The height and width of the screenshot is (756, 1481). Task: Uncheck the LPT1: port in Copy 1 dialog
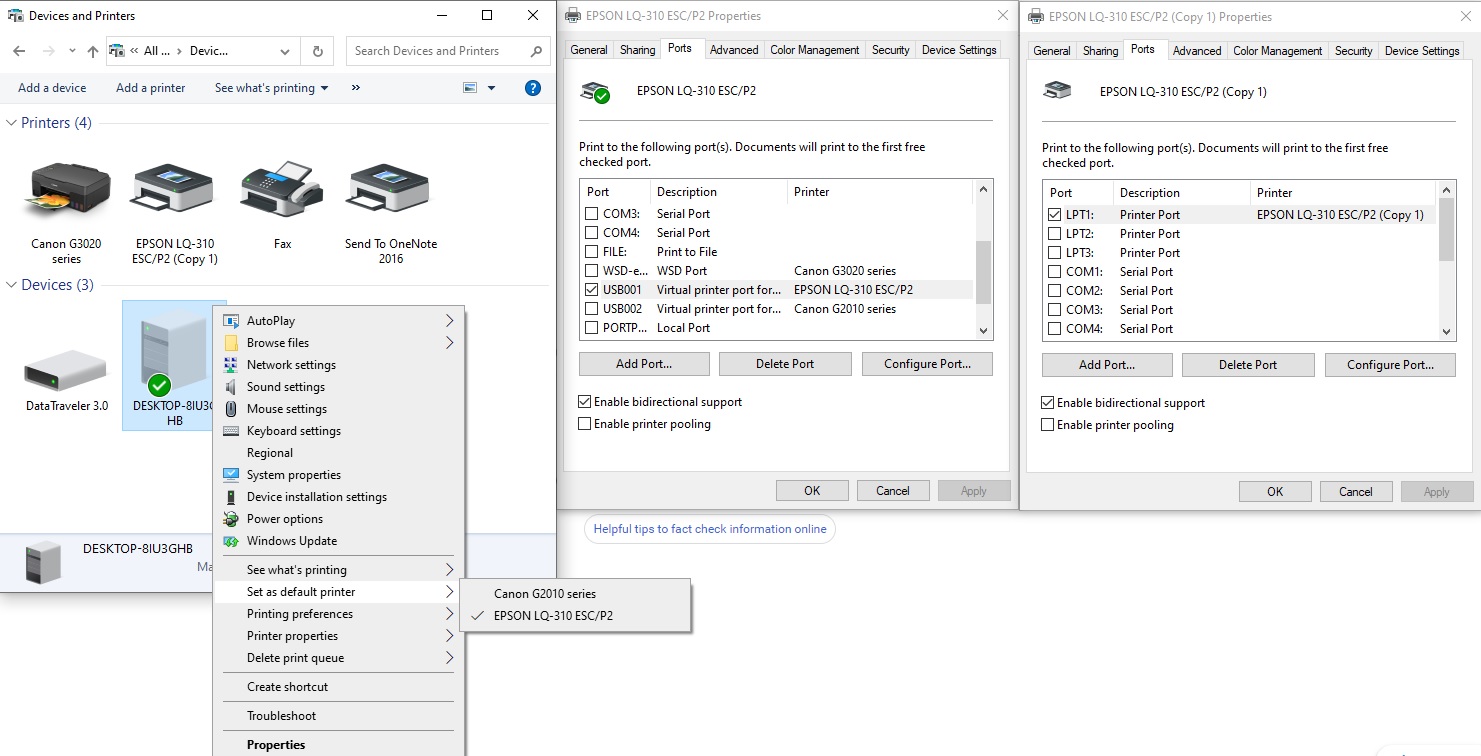click(1055, 215)
